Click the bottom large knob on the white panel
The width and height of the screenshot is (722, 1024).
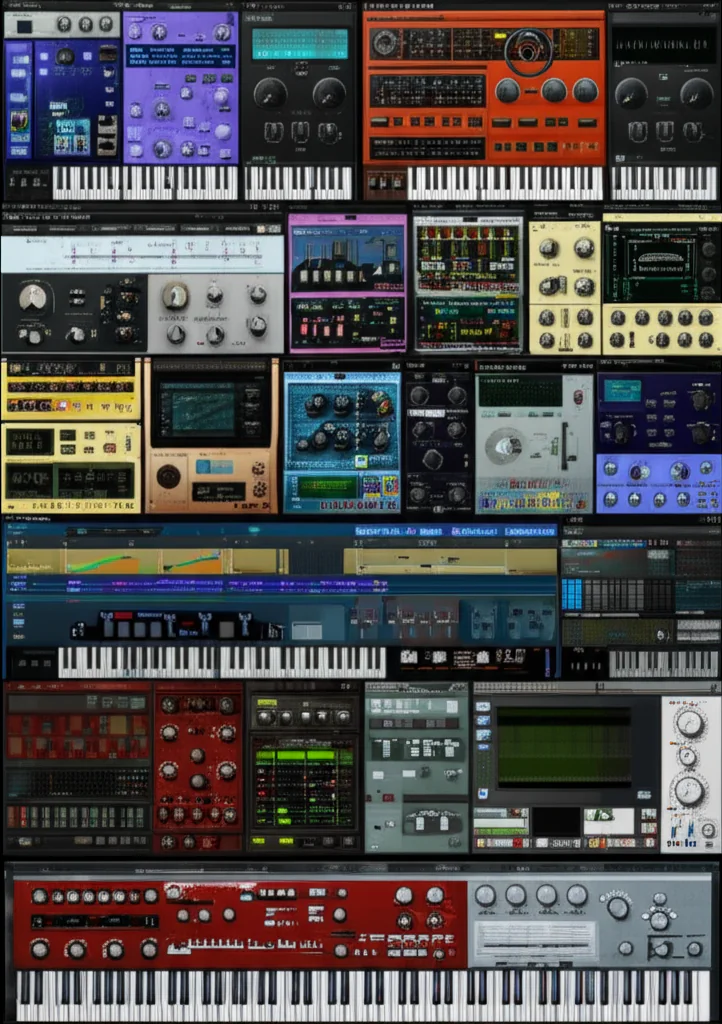[689, 791]
